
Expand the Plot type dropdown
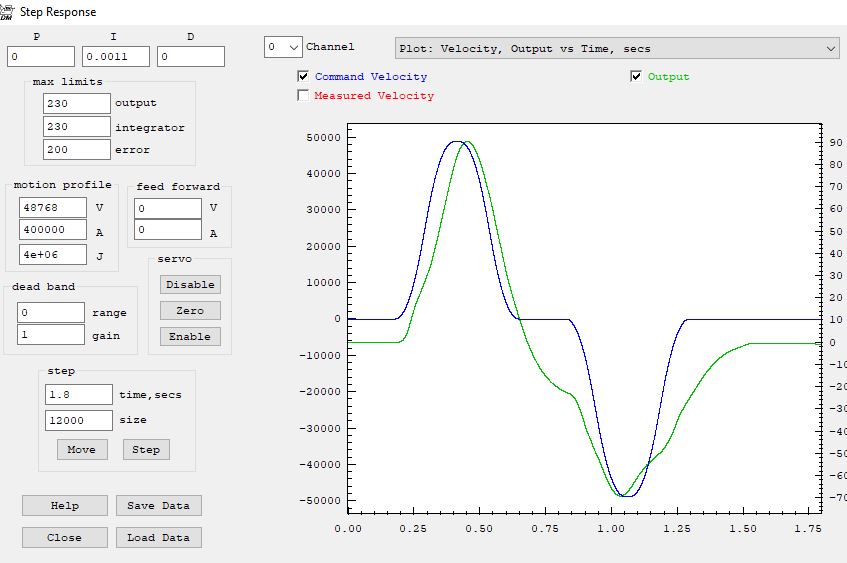(x=616, y=48)
